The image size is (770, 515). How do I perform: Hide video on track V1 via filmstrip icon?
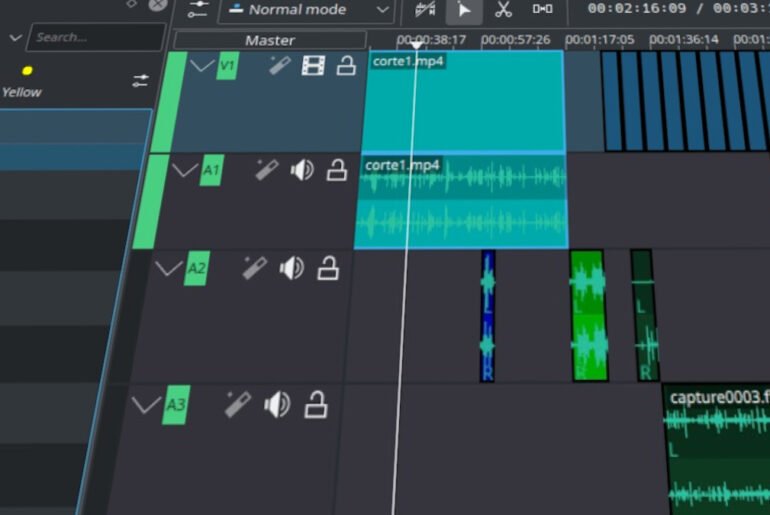coord(313,66)
